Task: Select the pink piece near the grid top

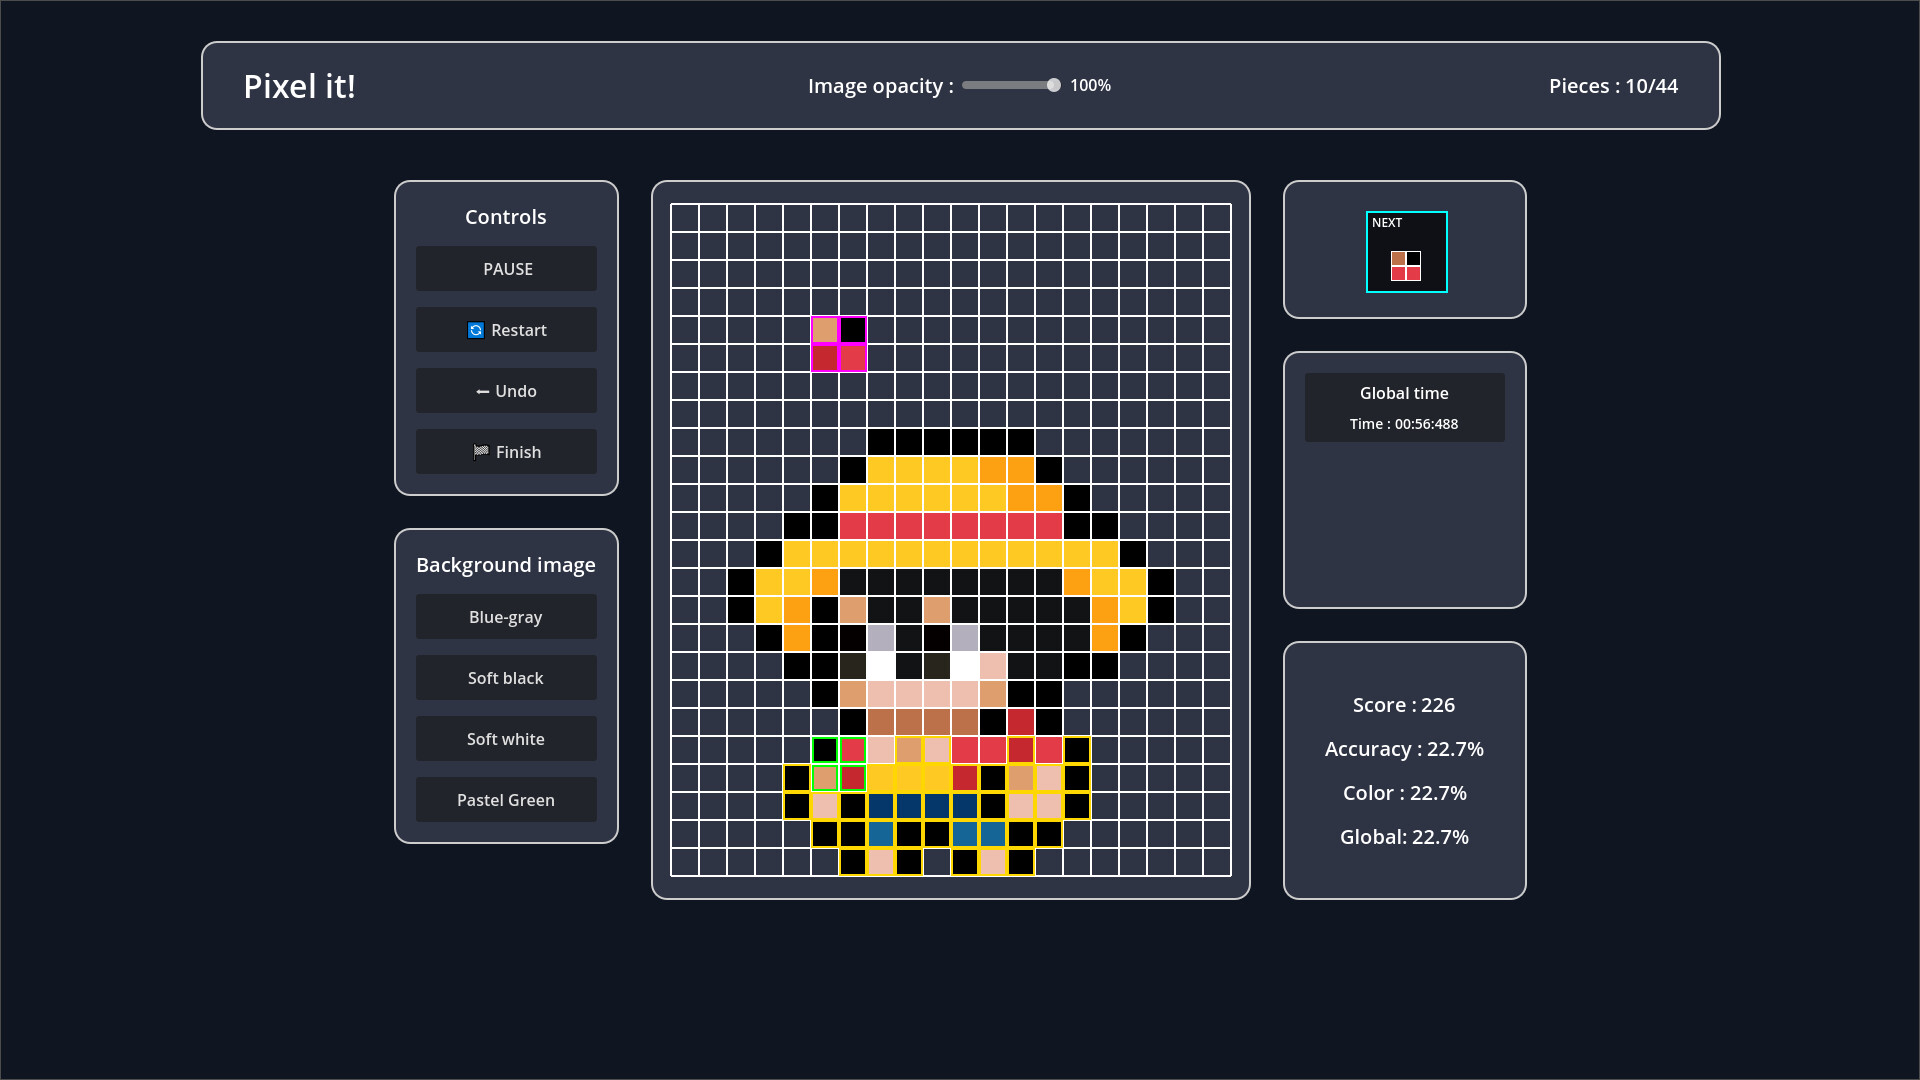Action: 838,342
